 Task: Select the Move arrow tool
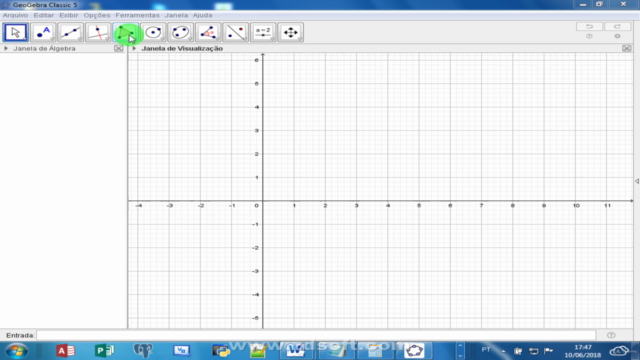pos(16,32)
